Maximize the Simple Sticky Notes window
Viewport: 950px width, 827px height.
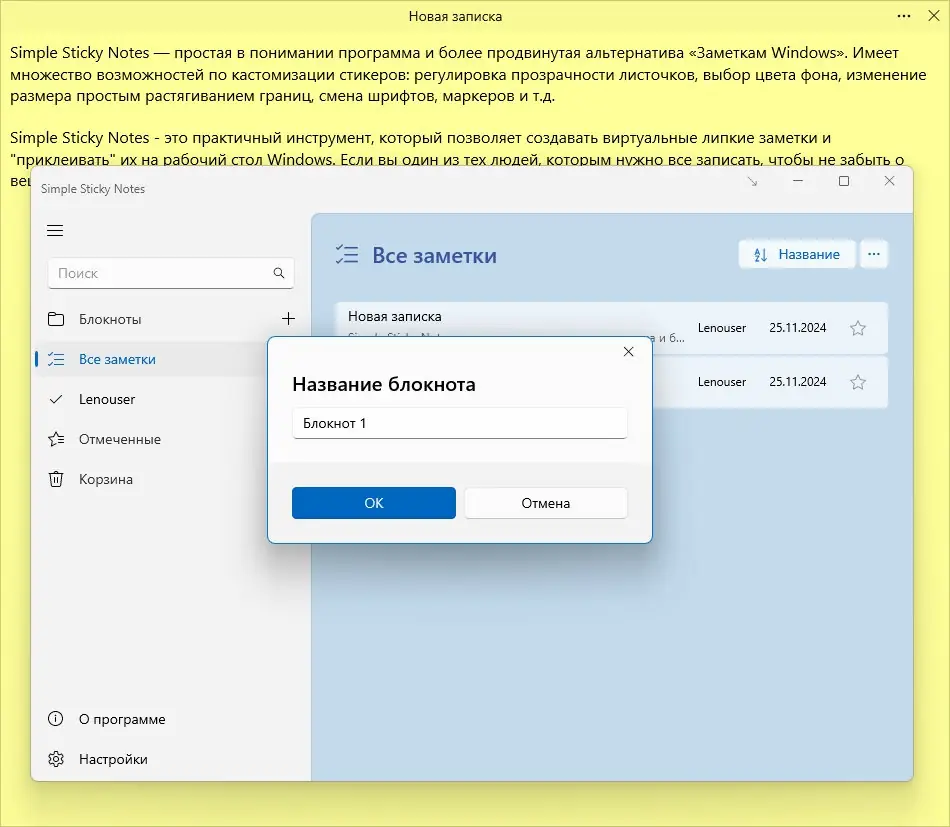pos(844,181)
